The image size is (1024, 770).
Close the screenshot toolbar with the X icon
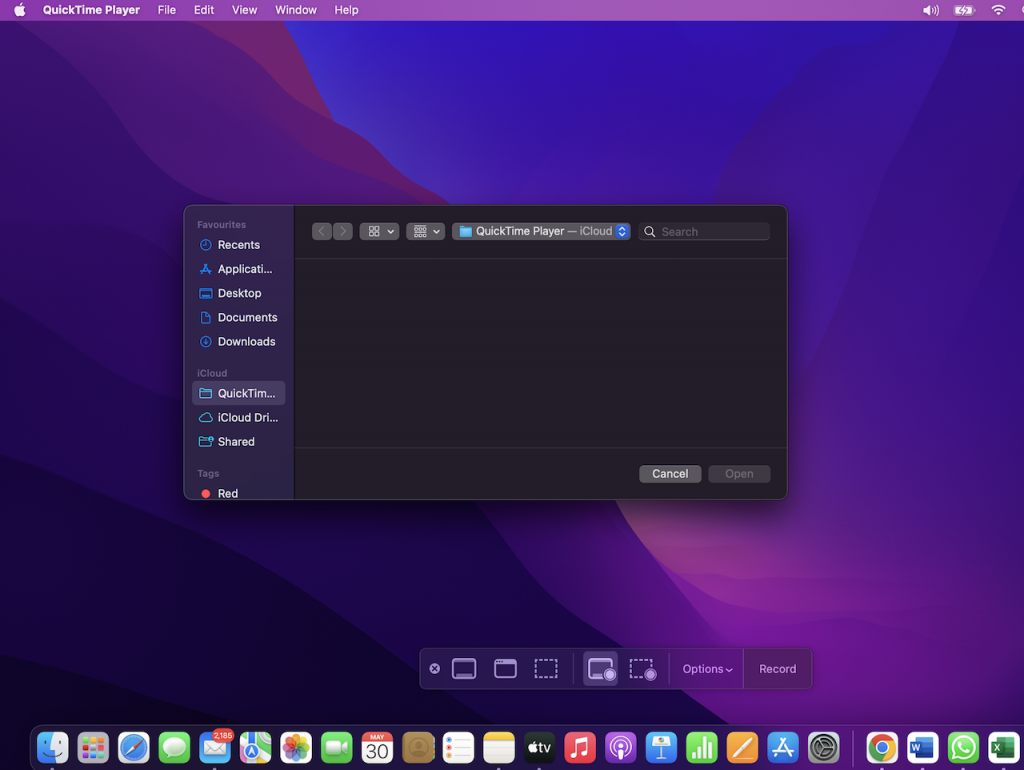point(434,669)
